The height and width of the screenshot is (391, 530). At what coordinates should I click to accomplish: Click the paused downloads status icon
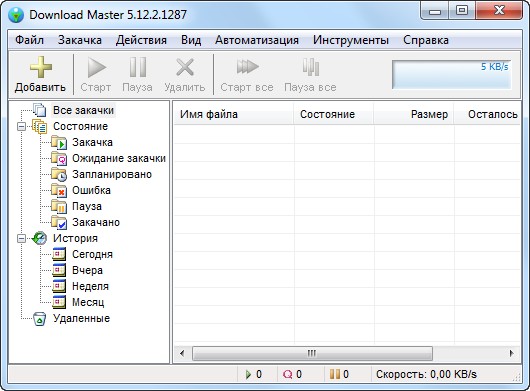(335, 374)
